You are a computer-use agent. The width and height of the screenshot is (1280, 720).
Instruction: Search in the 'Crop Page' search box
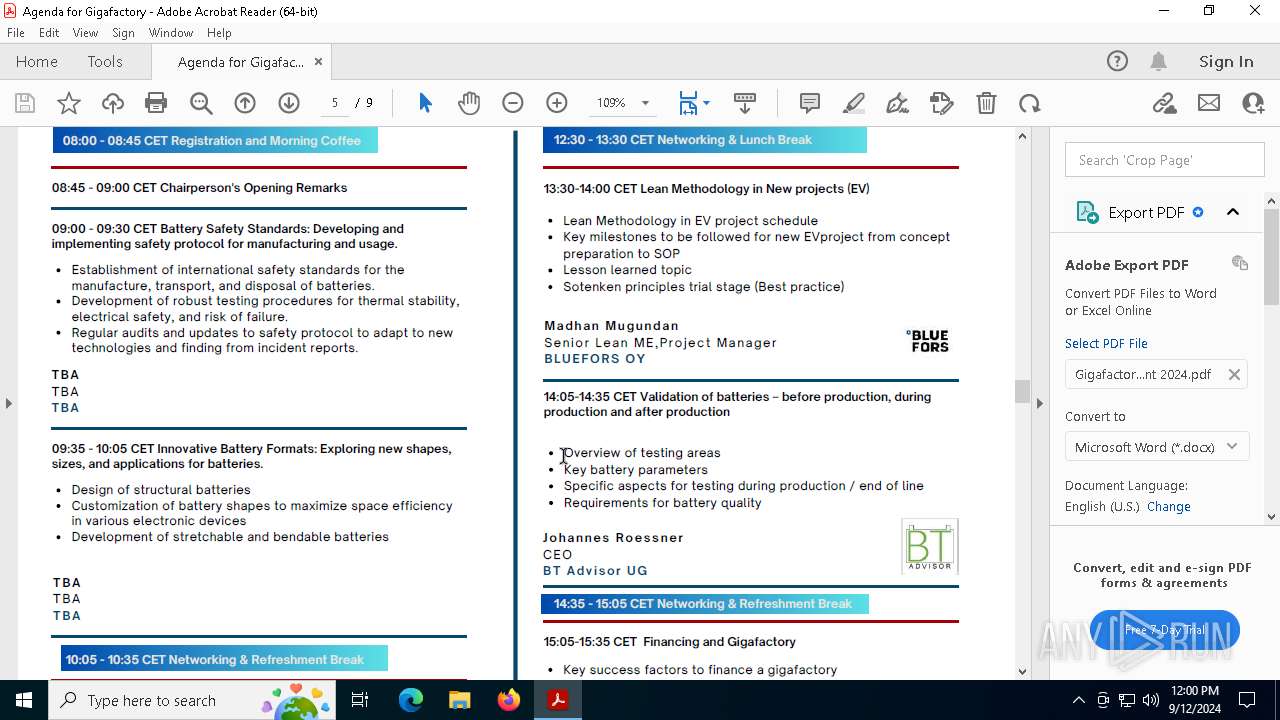[1165, 160]
